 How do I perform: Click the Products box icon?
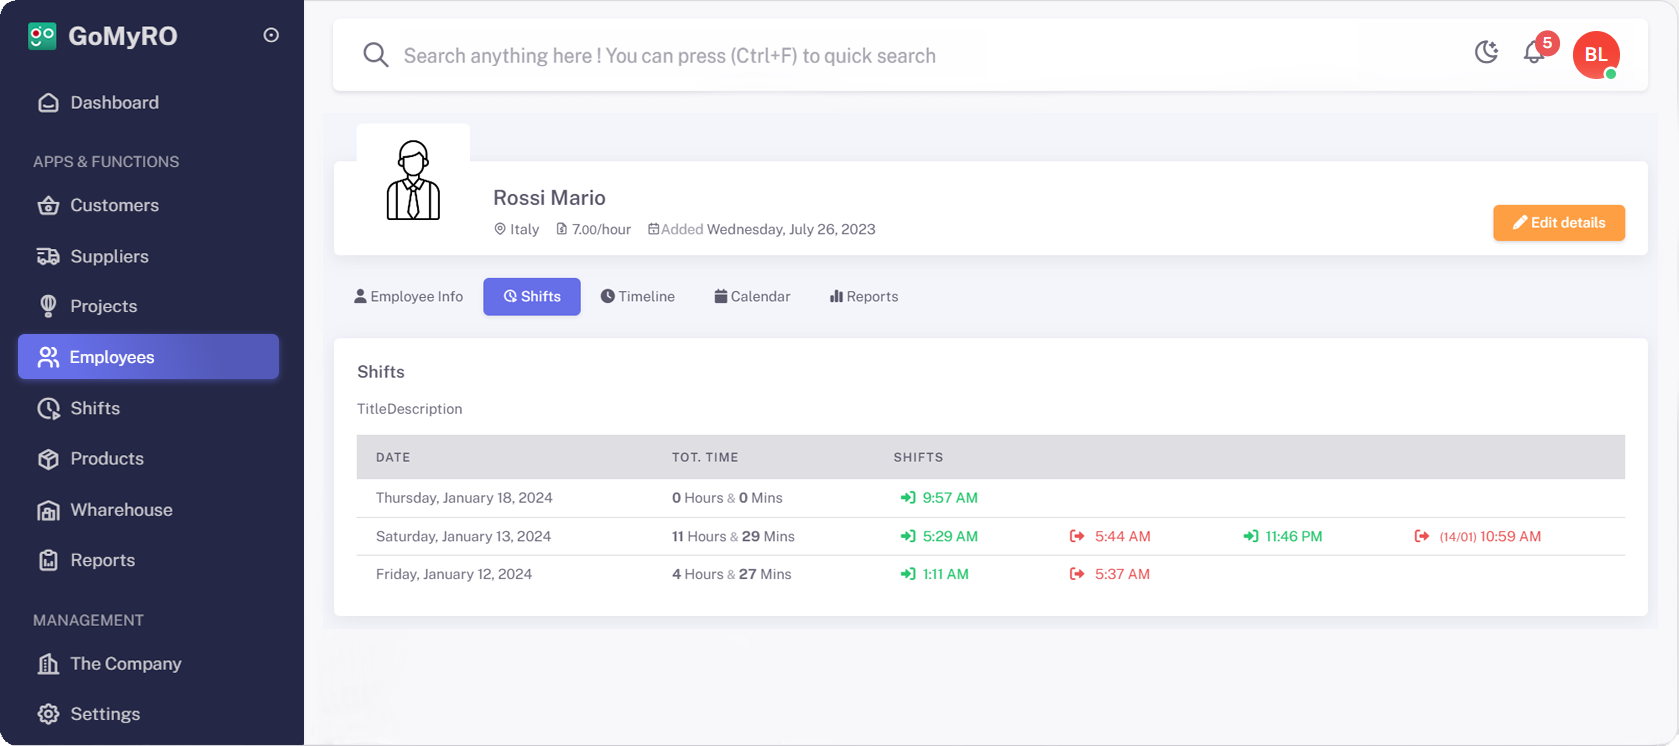(x=48, y=459)
